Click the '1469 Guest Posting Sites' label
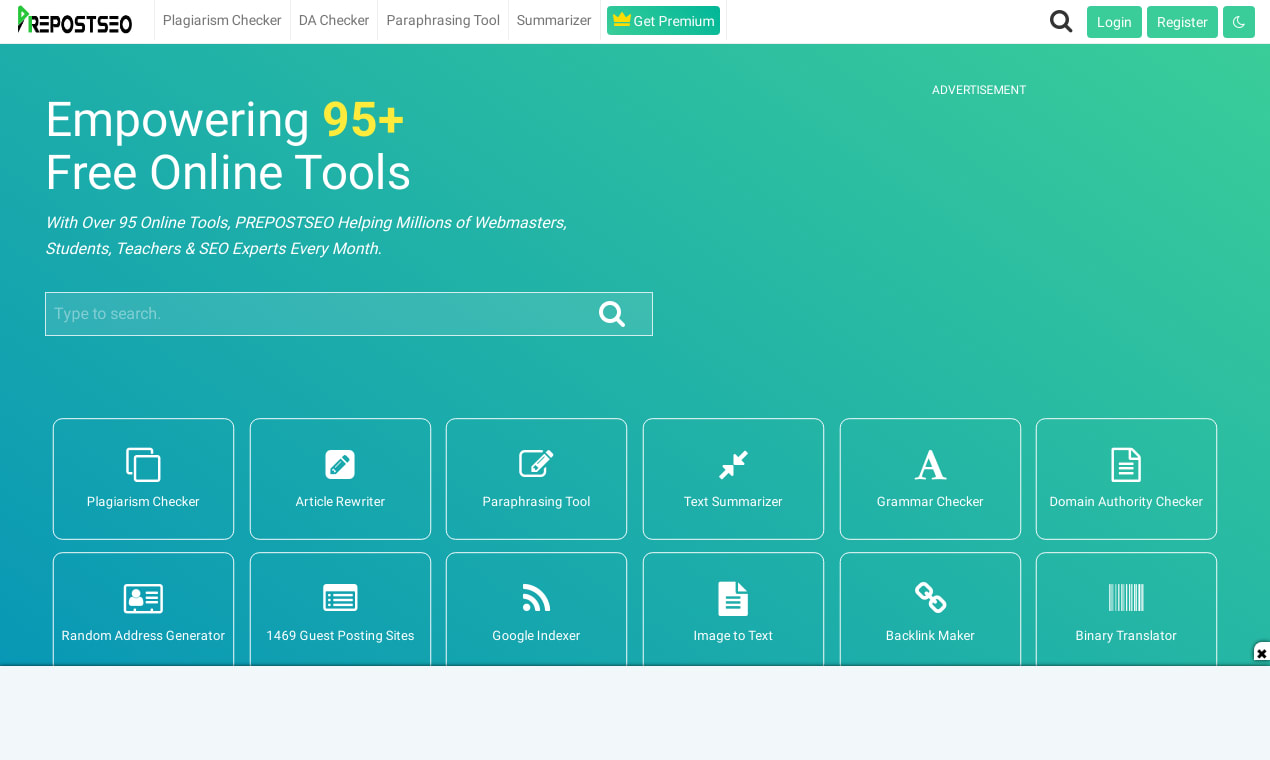 [x=340, y=636]
